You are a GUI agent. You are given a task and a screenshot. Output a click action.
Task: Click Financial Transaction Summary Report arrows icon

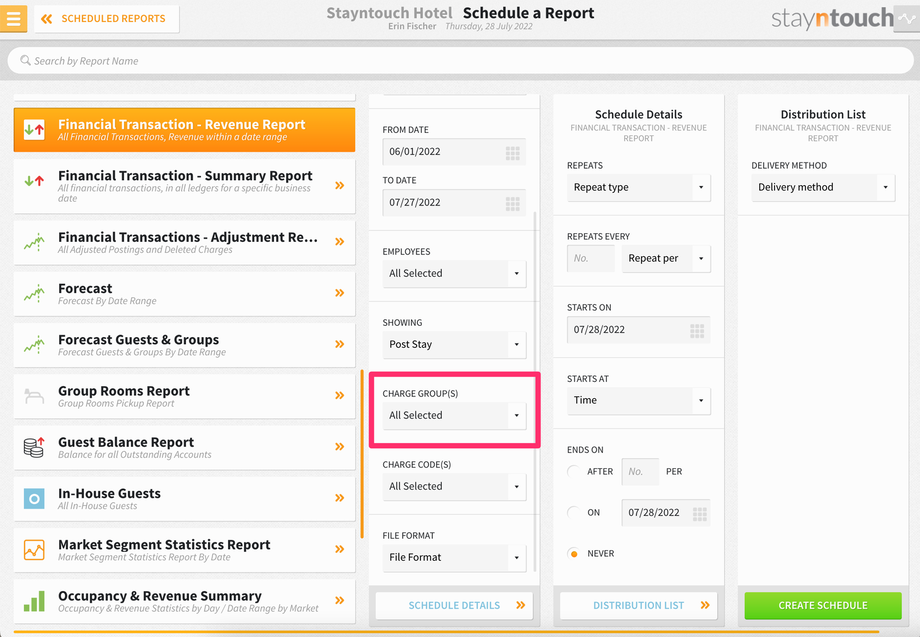[x=34, y=181]
